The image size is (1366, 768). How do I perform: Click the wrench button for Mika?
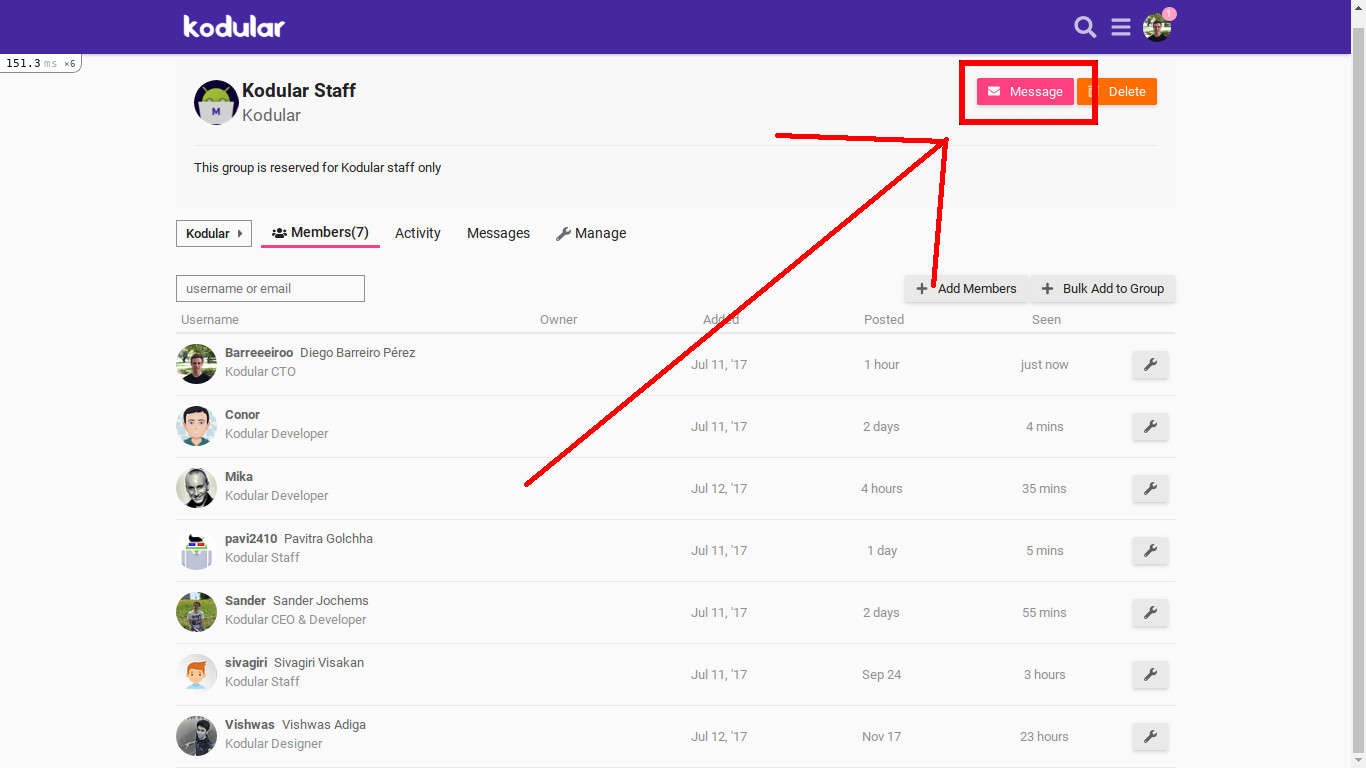(x=1150, y=489)
